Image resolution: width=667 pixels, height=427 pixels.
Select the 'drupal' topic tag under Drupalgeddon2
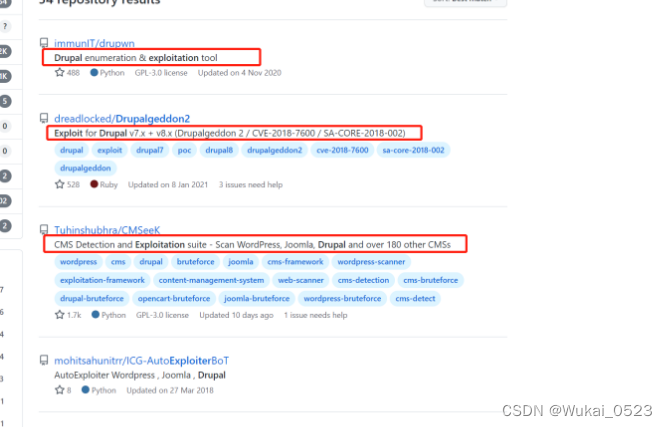pyautogui.click(x=71, y=150)
